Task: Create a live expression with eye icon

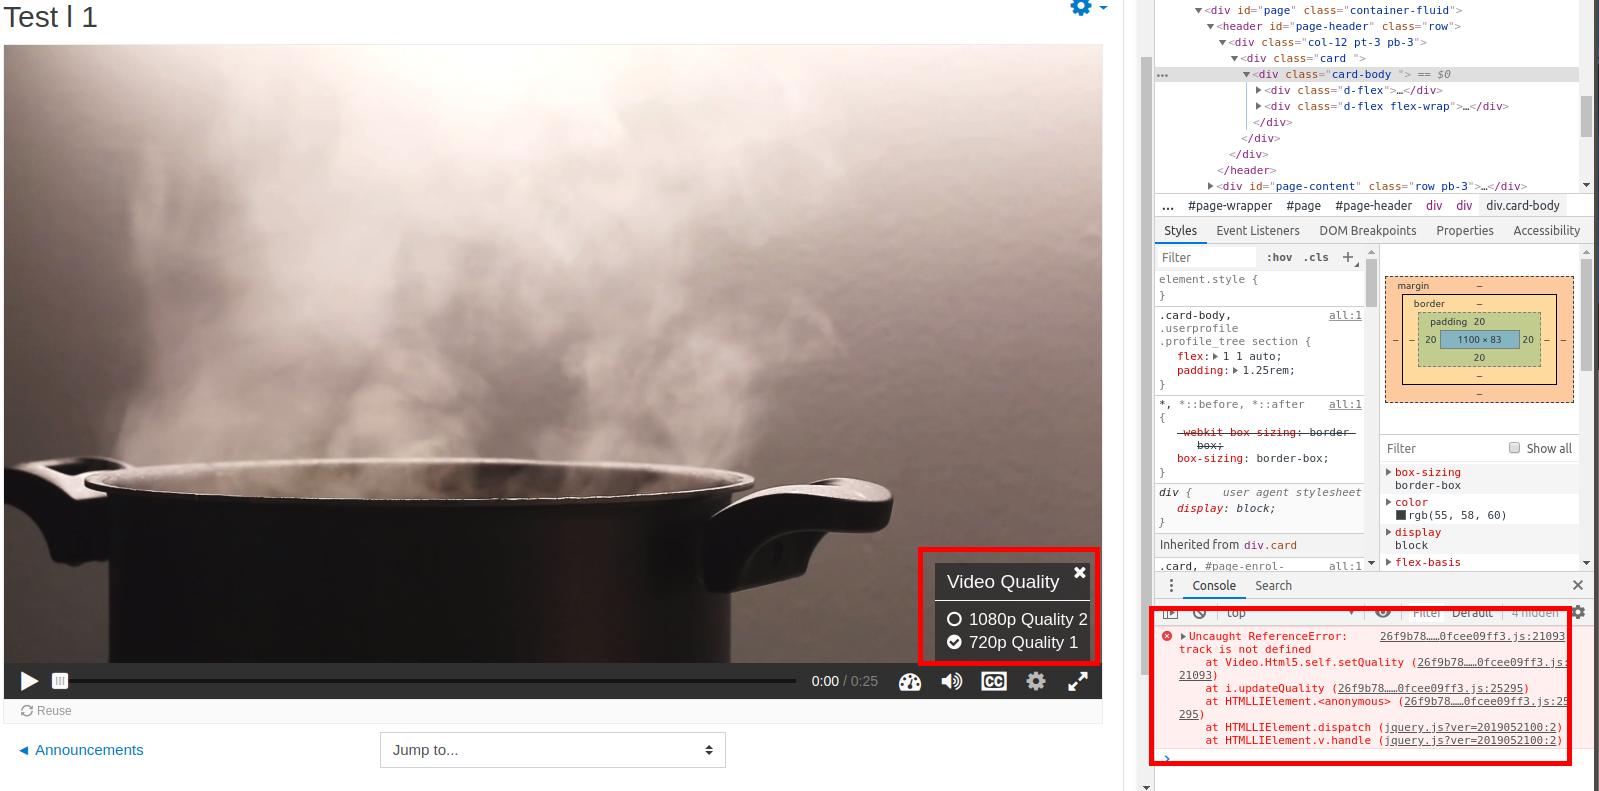Action: coord(1383,612)
